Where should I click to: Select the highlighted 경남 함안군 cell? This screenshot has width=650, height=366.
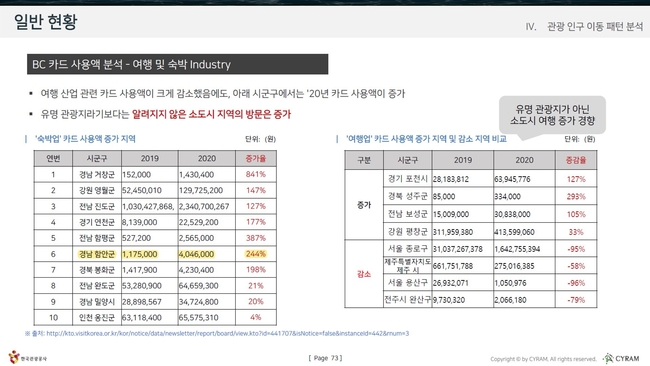pyautogui.click(x=97, y=254)
